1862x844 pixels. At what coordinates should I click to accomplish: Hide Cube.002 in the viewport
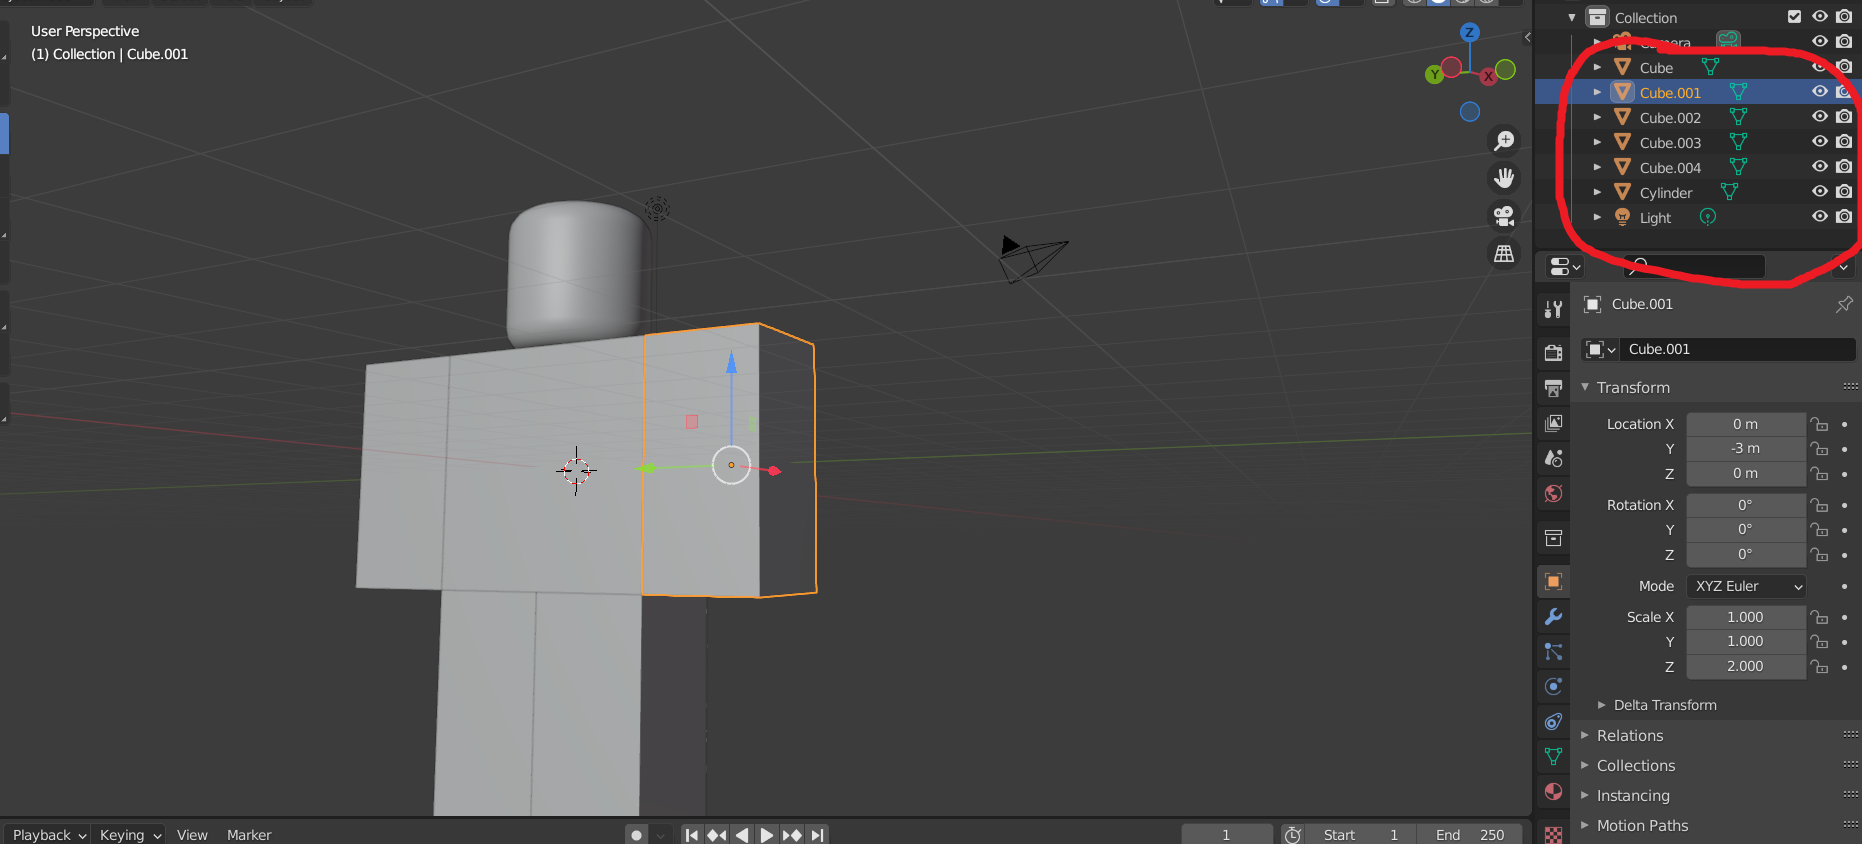pyautogui.click(x=1820, y=117)
